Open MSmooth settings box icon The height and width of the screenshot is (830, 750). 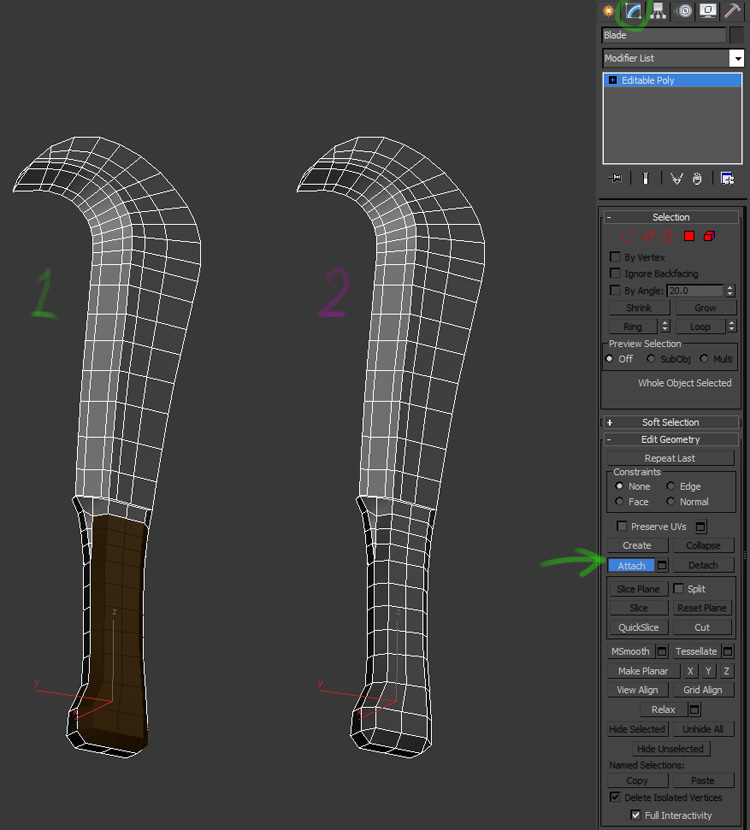tap(662, 652)
